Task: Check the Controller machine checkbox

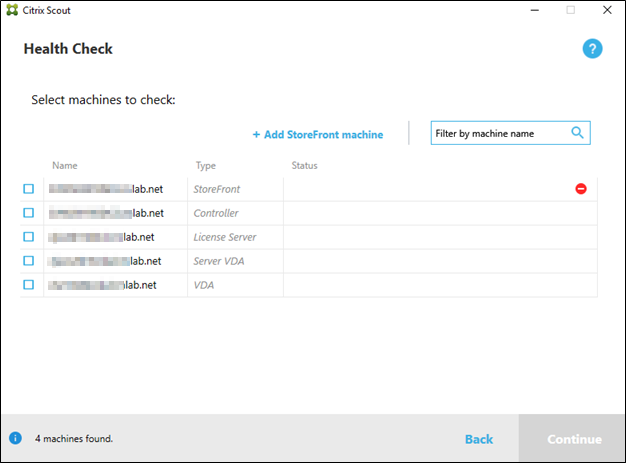Action: pos(28,213)
